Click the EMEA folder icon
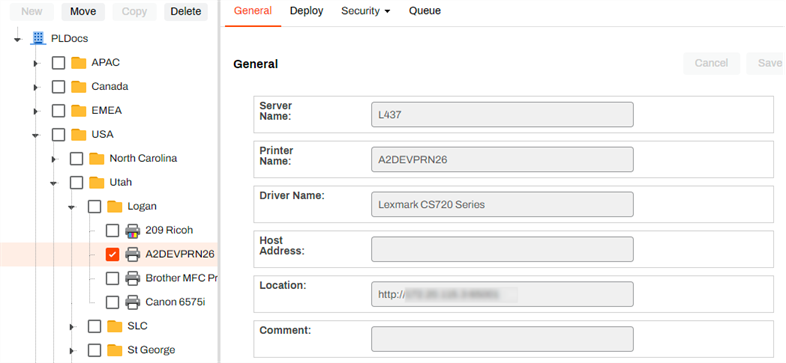Viewport: 786px width, 363px height. 79,110
